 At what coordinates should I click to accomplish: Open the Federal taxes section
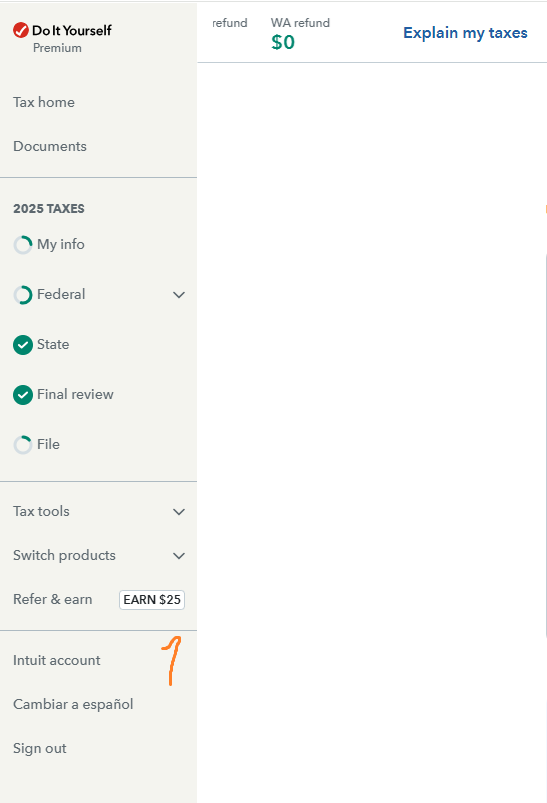coord(61,294)
